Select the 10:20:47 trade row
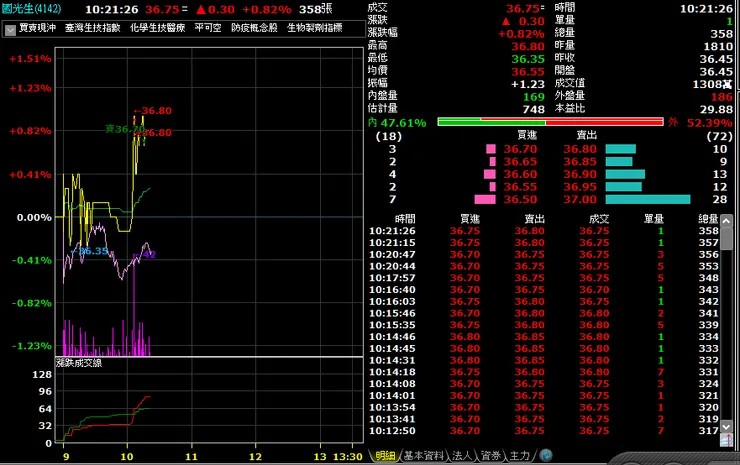This screenshot has width=740, height=465. point(544,254)
